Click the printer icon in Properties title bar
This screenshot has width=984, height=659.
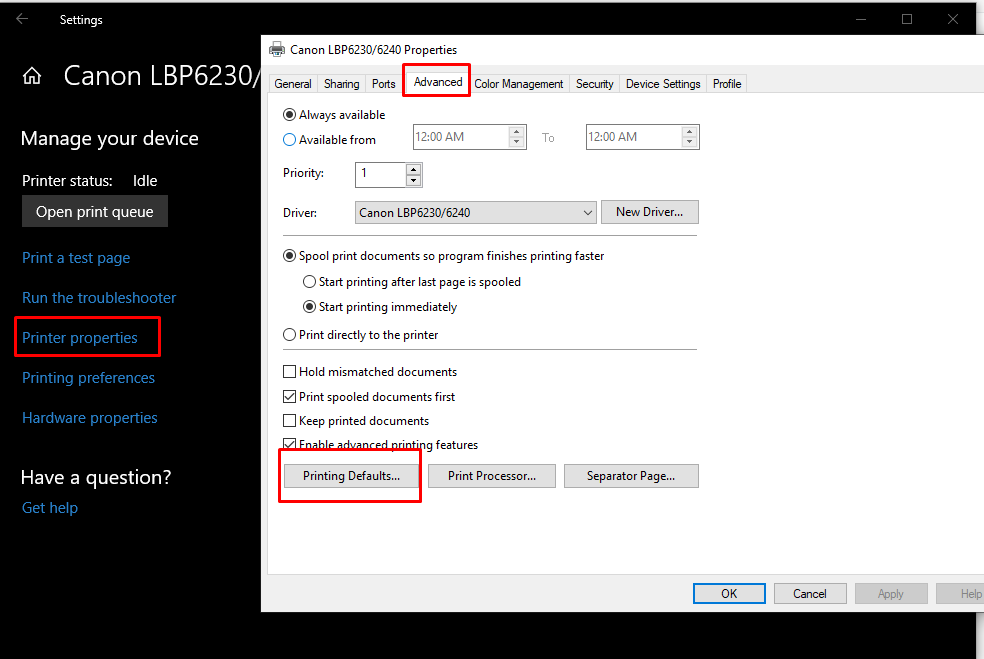pyautogui.click(x=277, y=50)
